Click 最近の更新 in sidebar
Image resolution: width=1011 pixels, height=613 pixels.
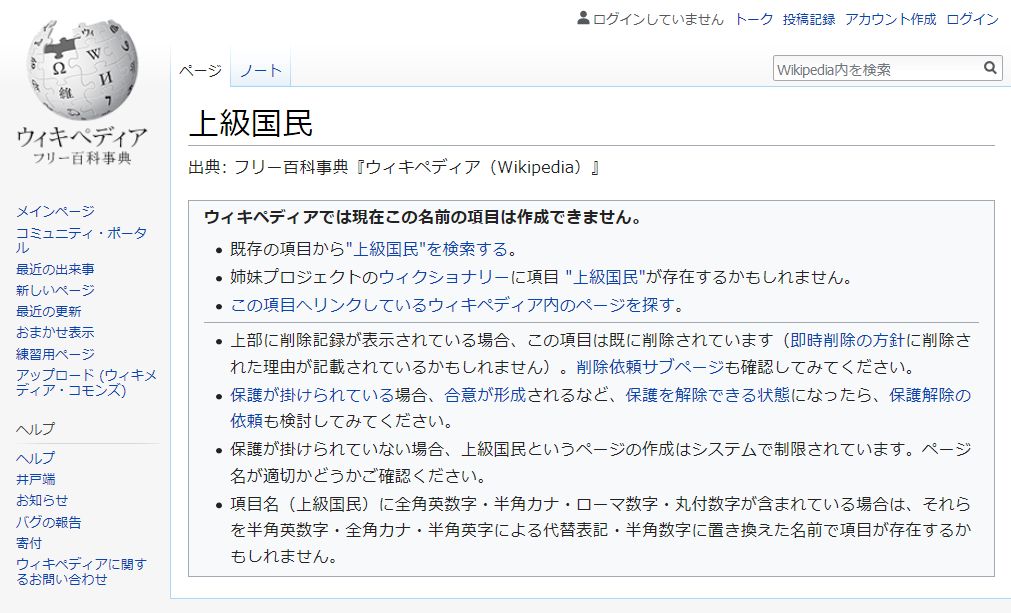[x=48, y=311]
